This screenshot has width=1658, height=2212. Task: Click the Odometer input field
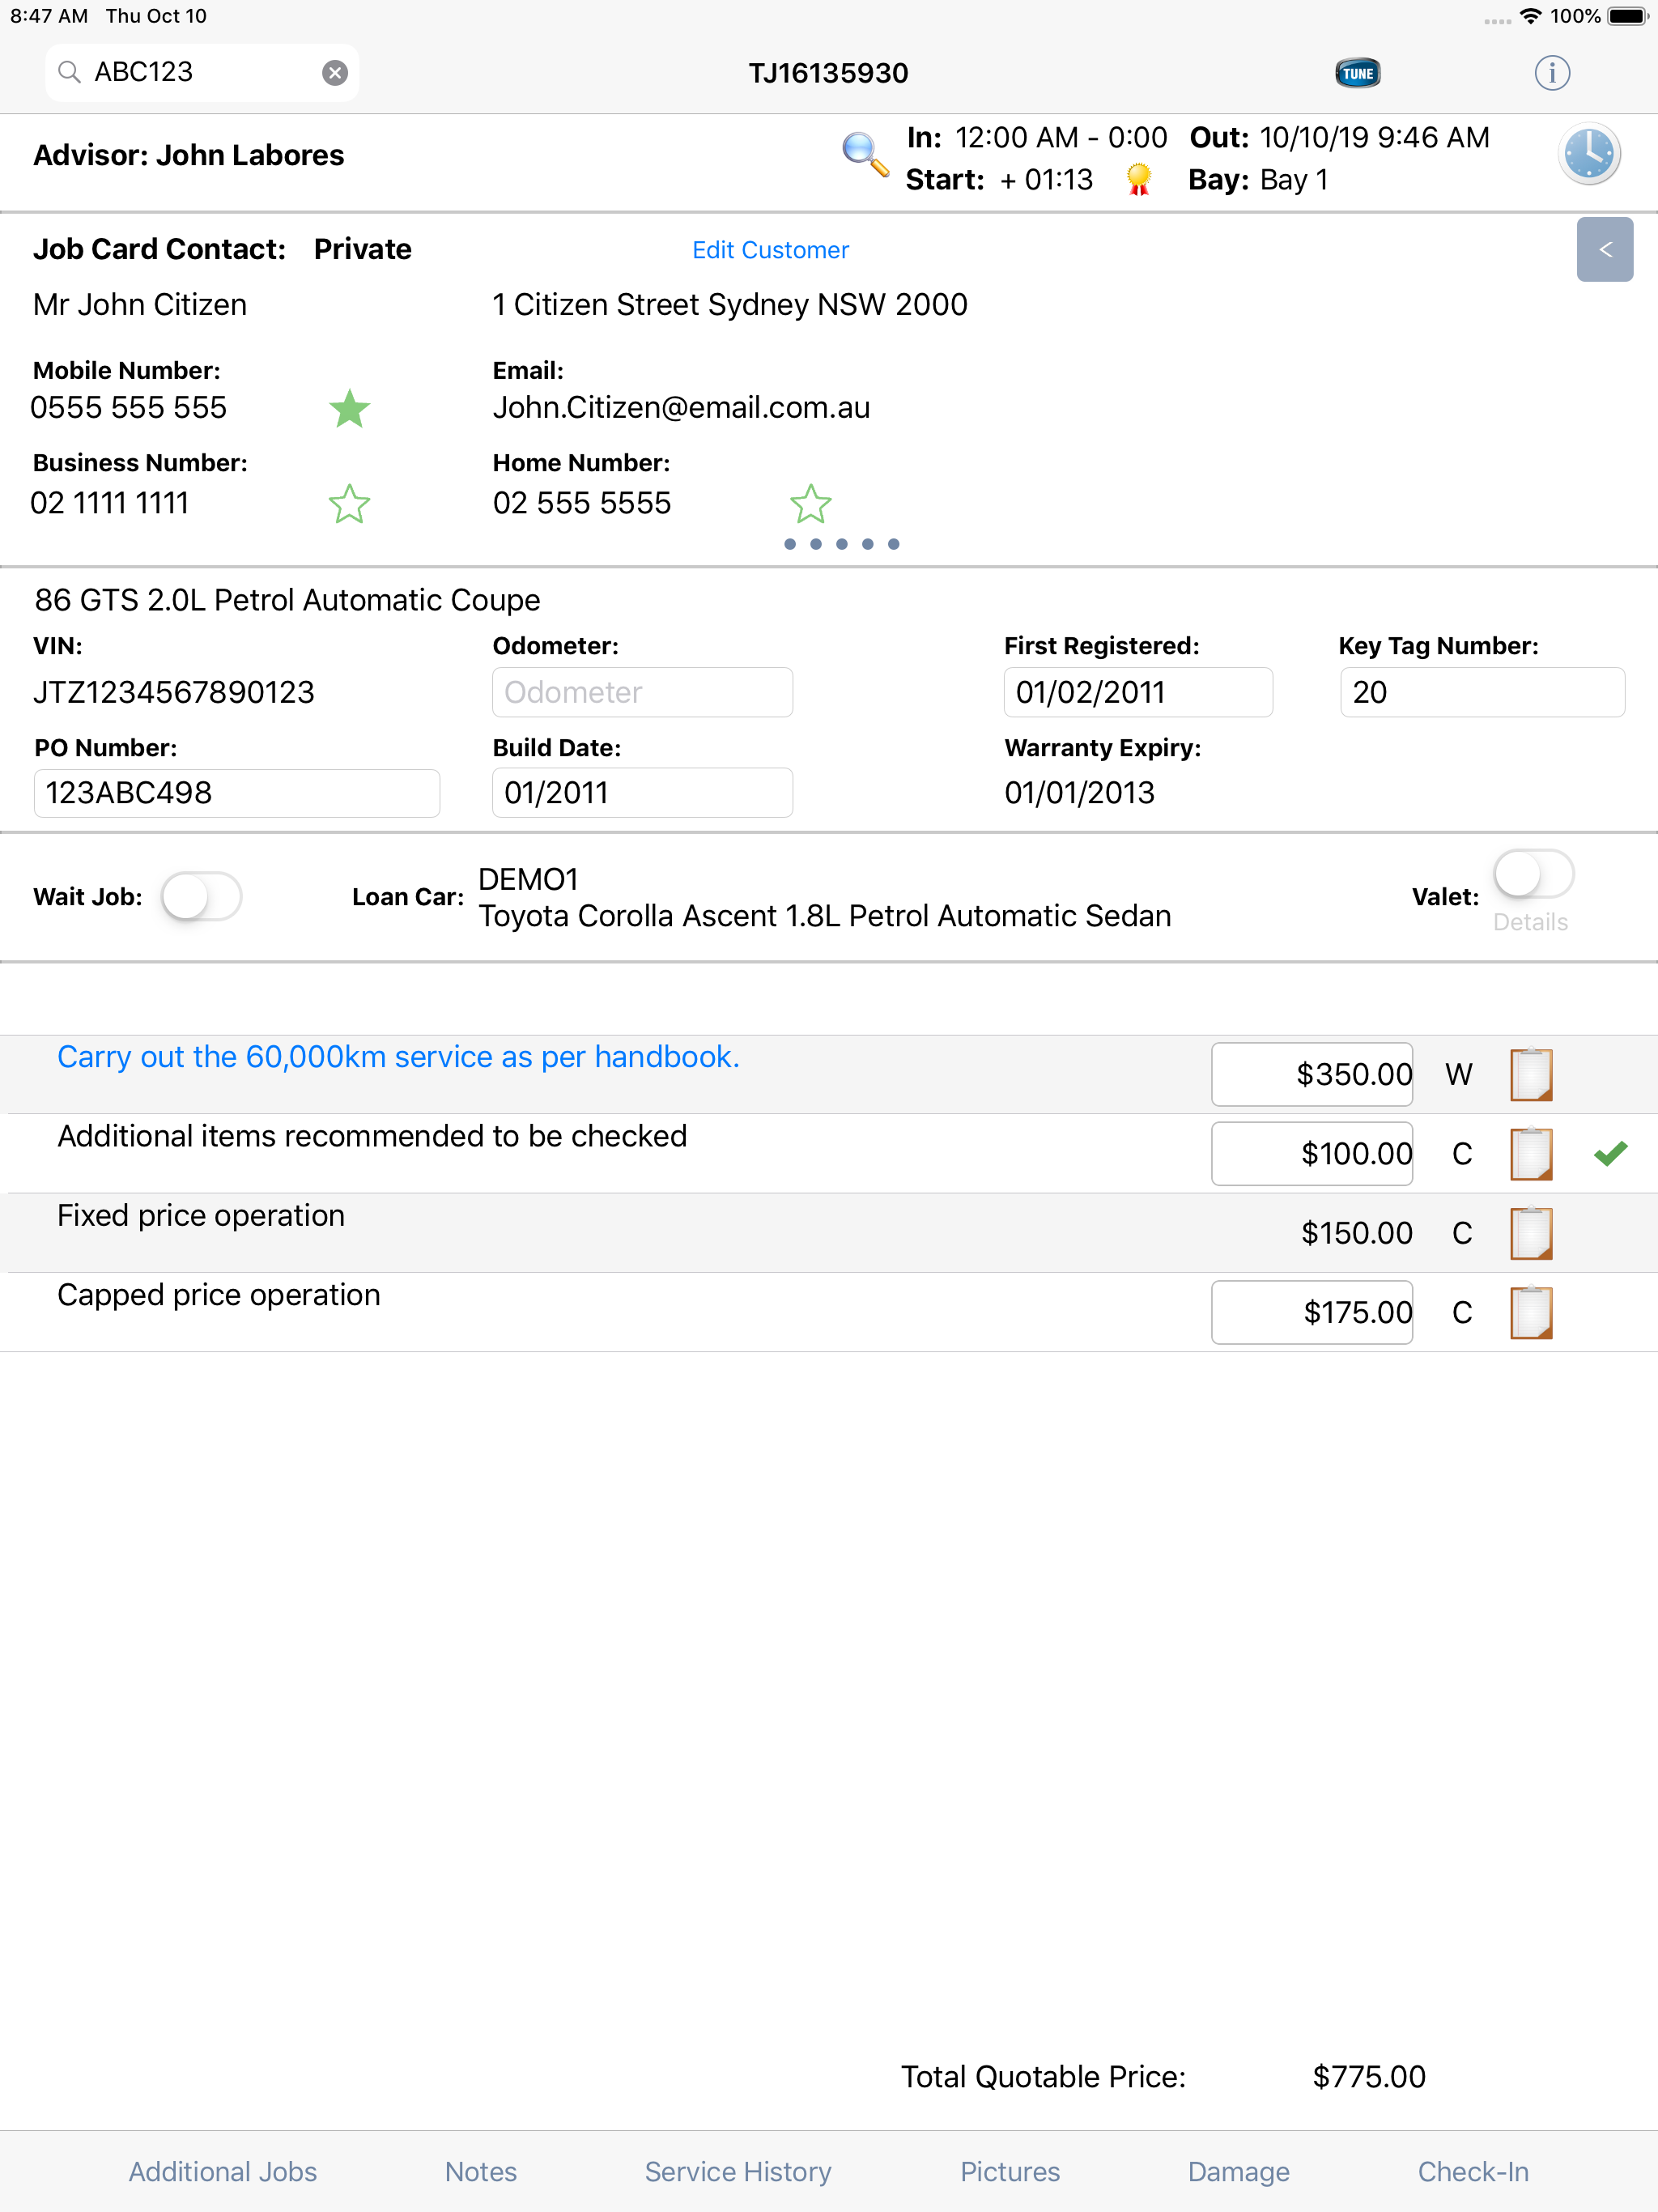click(642, 692)
